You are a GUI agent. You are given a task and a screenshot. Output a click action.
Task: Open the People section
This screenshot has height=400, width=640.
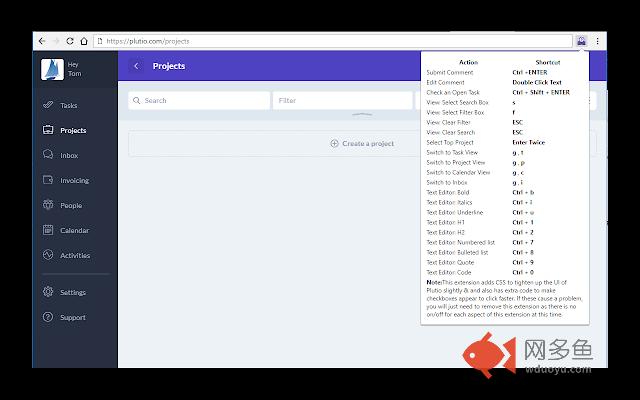pos(71,205)
